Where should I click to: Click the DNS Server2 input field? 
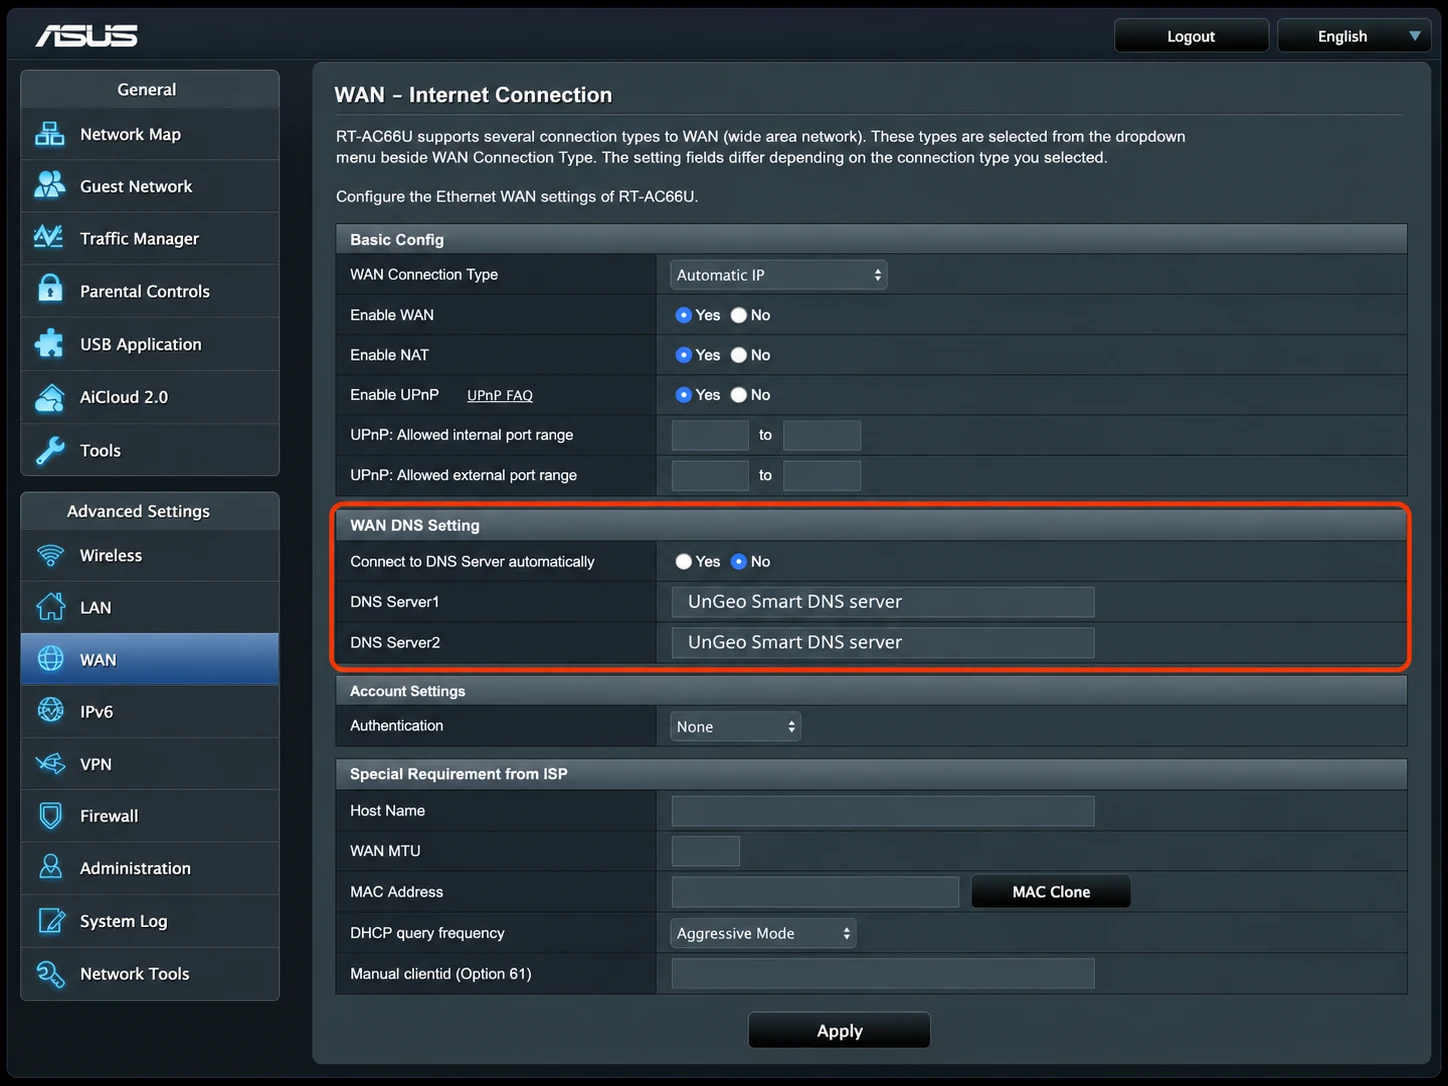pos(883,642)
